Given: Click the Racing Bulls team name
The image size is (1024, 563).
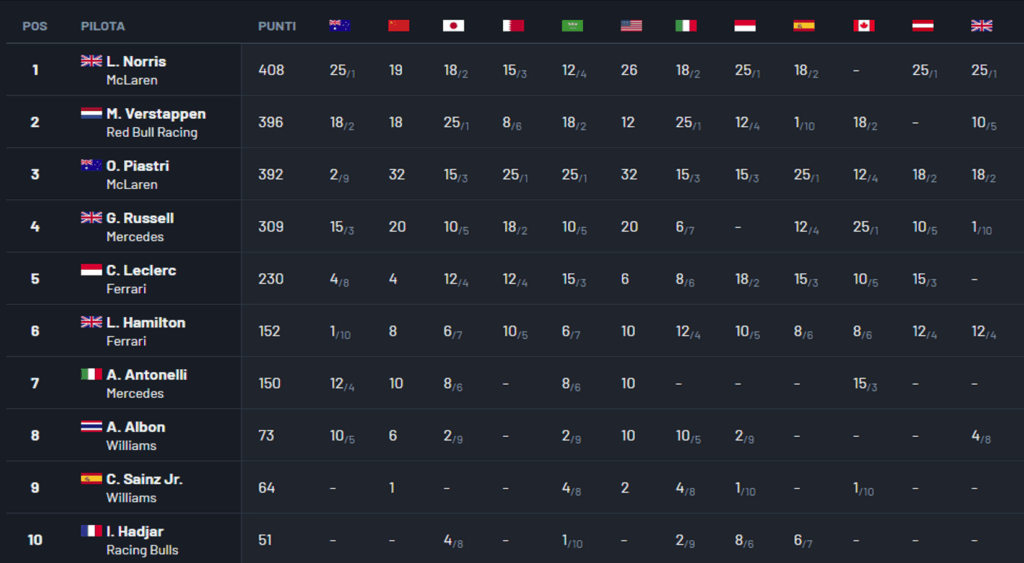Looking at the screenshot, I should click(142, 549).
